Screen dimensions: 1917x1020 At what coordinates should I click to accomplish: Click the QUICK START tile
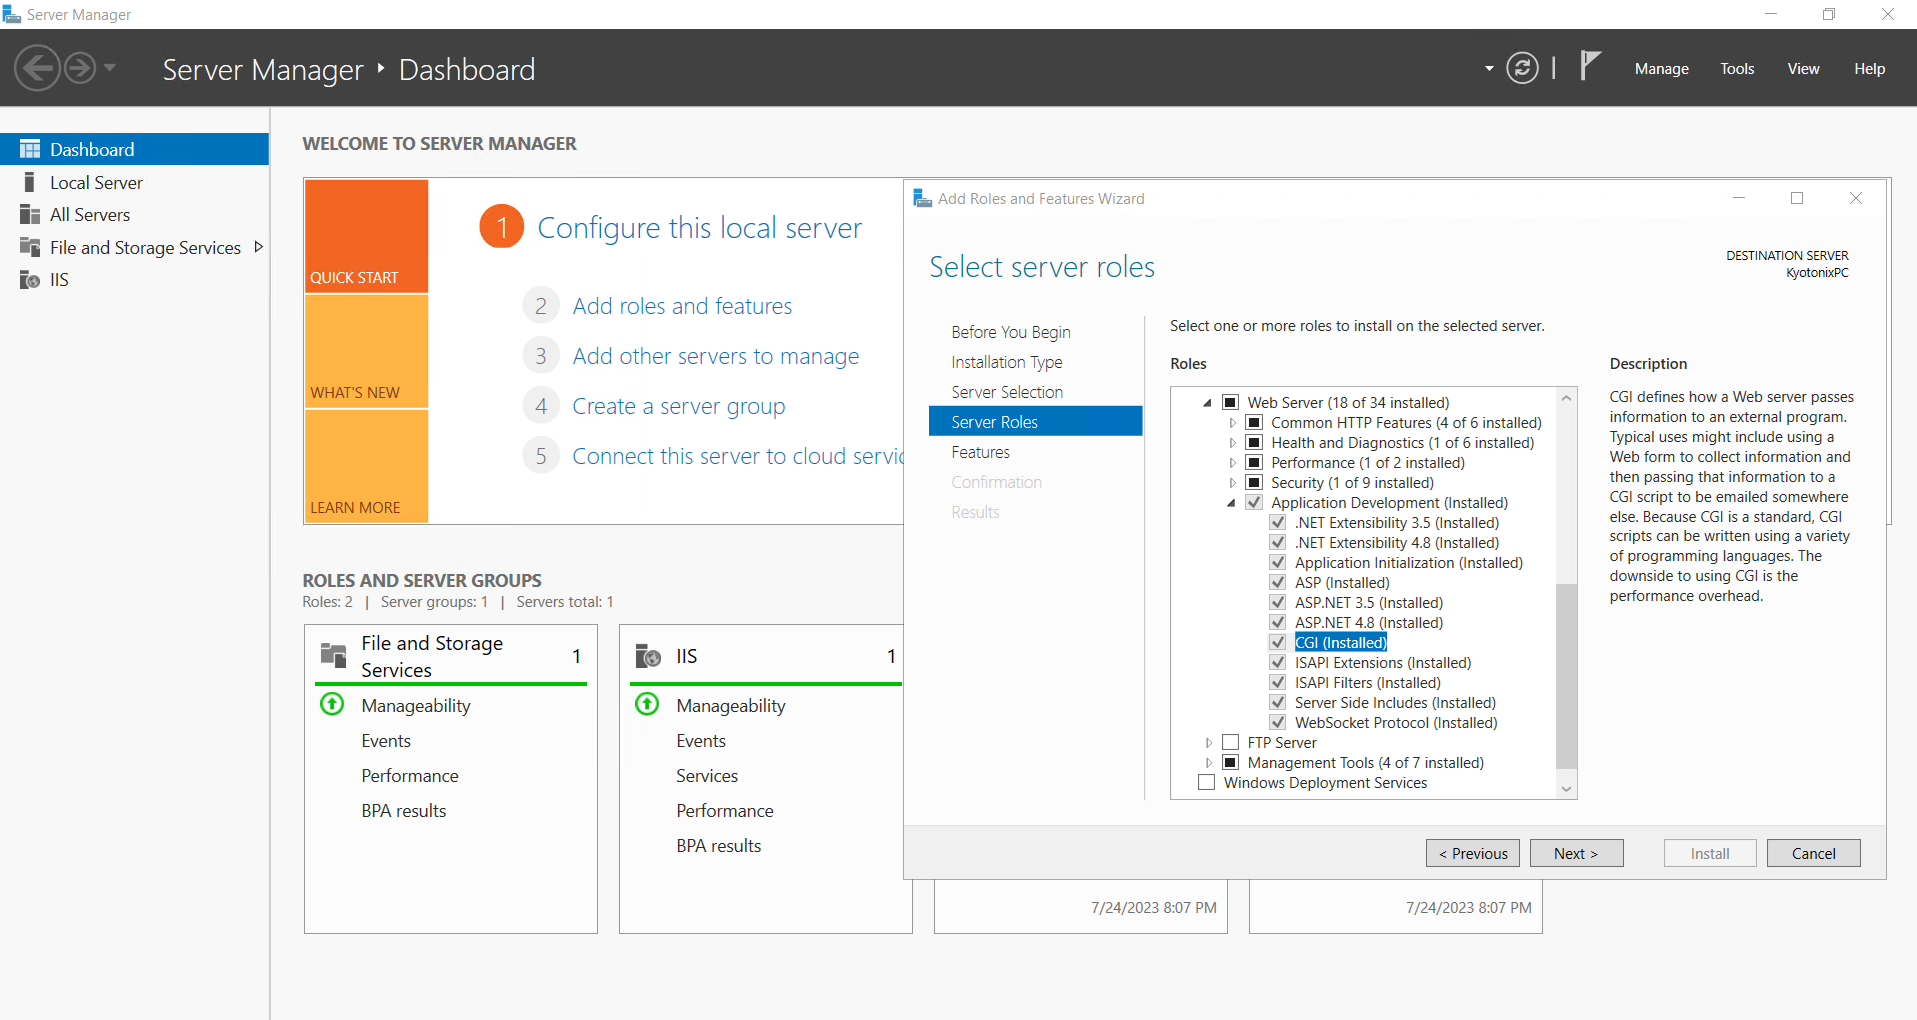(366, 236)
